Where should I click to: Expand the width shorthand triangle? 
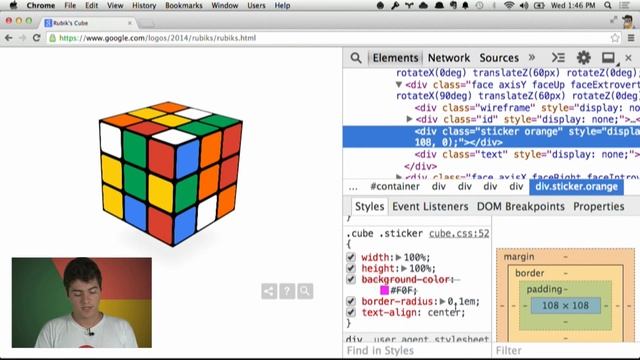pos(398,258)
